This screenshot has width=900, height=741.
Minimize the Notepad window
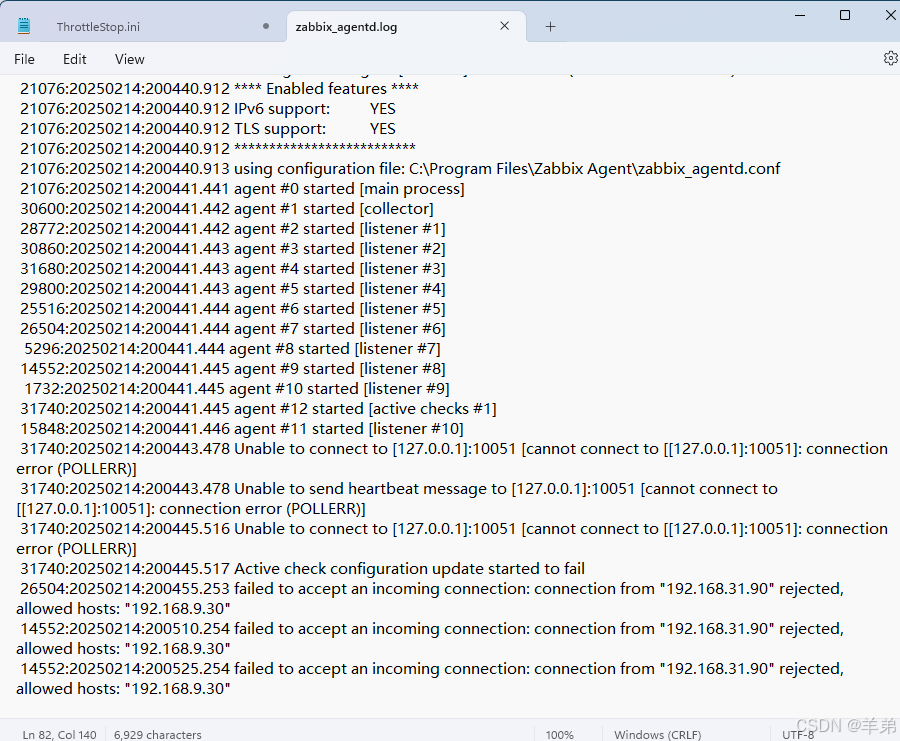pos(800,15)
